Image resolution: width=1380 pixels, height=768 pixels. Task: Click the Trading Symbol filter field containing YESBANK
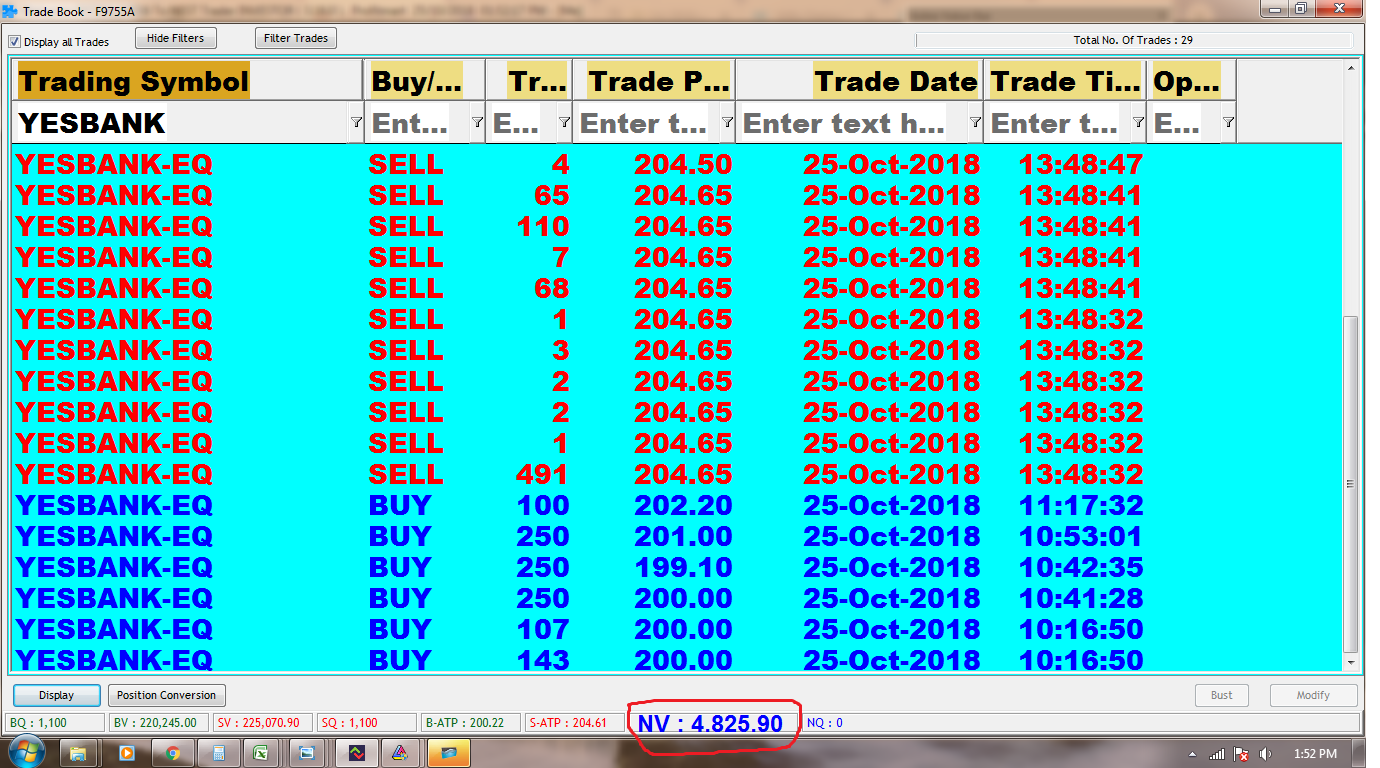click(x=182, y=123)
